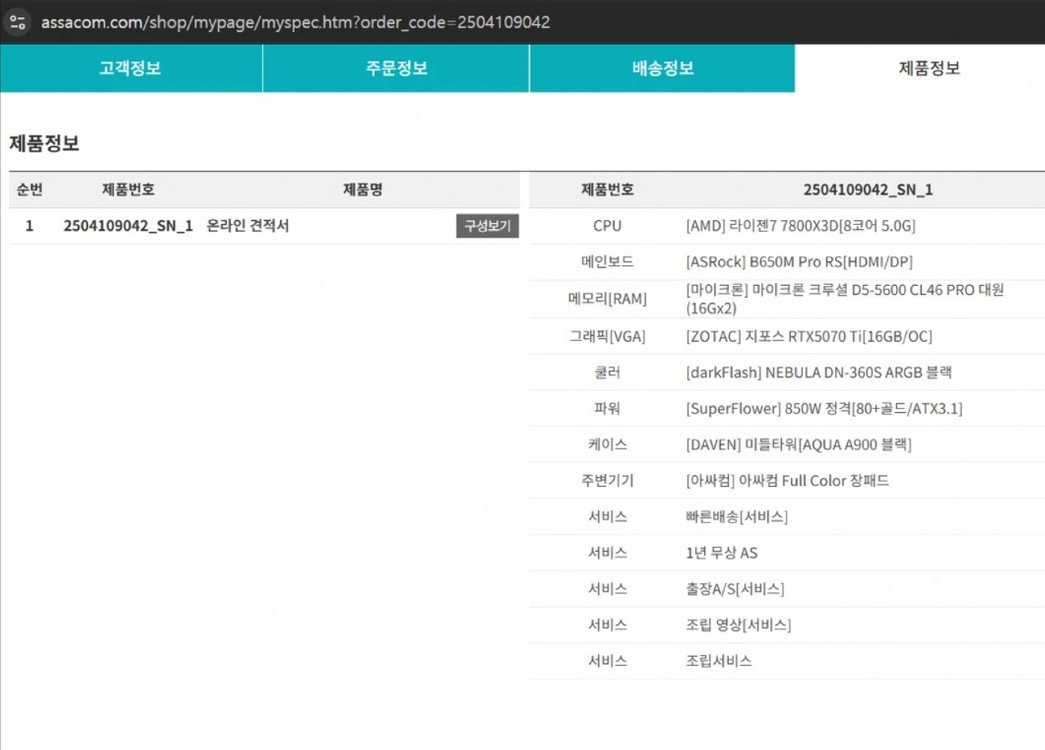The width and height of the screenshot is (1045, 750).
Task: Switch to the 고객정보 tab
Action: pyautogui.click(x=130, y=68)
